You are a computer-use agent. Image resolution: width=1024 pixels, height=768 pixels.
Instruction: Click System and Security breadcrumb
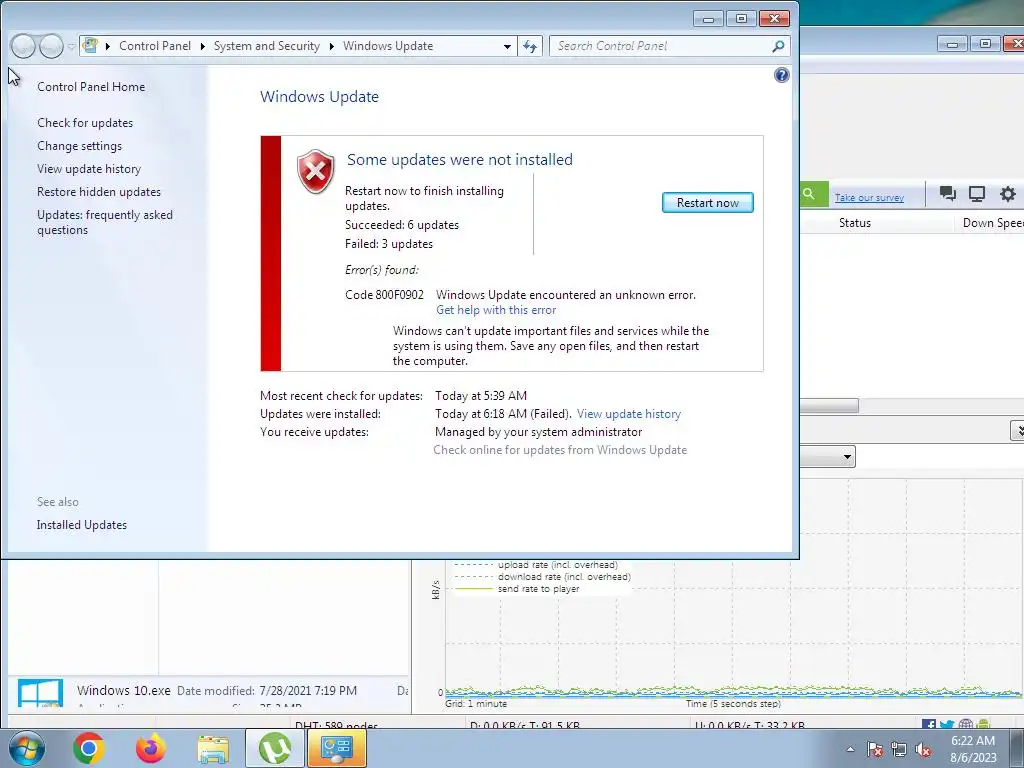(266, 46)
